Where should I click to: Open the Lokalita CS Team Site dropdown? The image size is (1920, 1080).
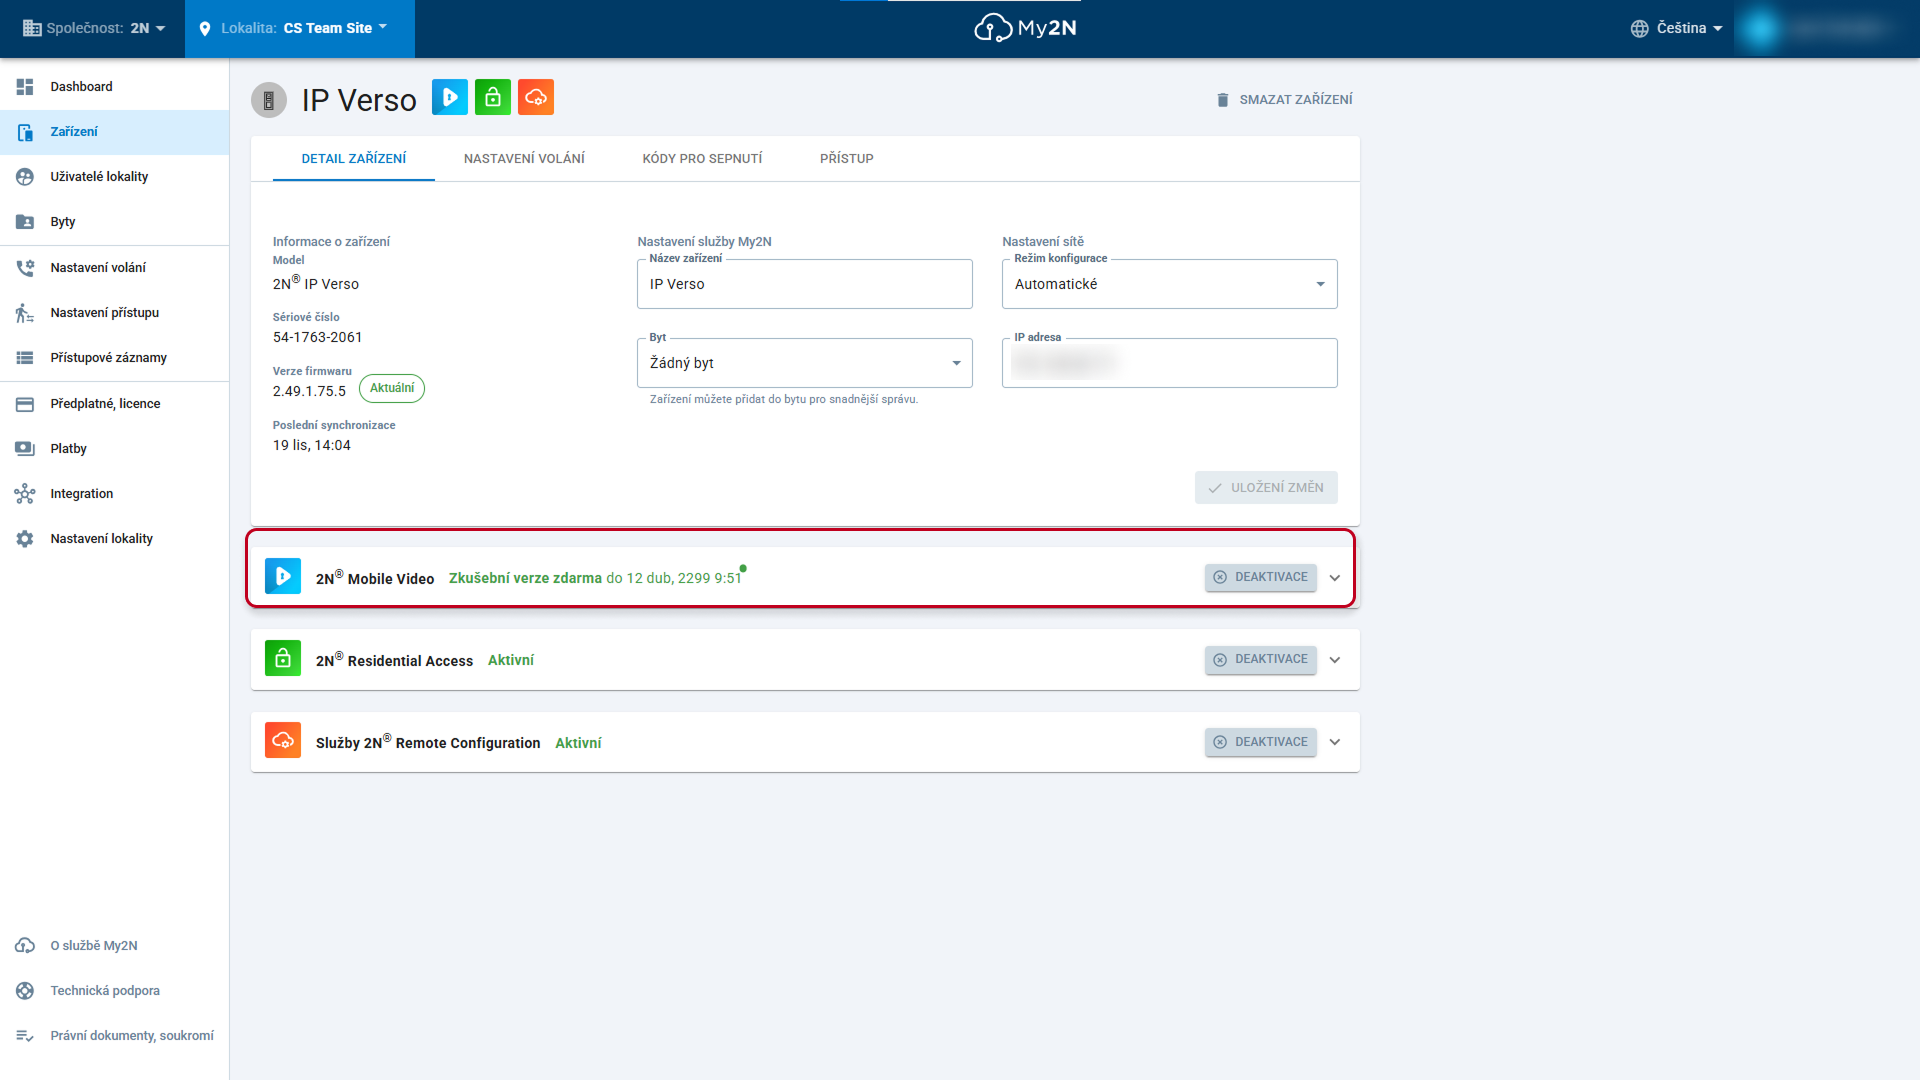(x=300, y=29)
